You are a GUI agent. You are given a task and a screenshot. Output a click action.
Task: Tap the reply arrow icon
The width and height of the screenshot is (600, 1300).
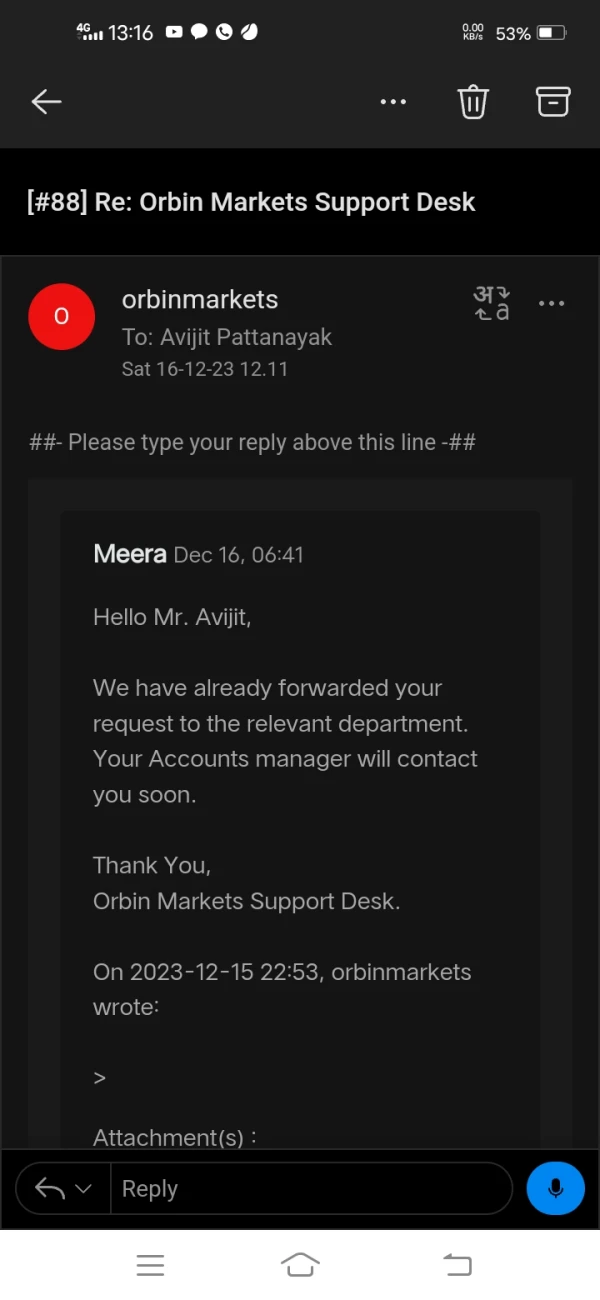tap(50, 1188)
